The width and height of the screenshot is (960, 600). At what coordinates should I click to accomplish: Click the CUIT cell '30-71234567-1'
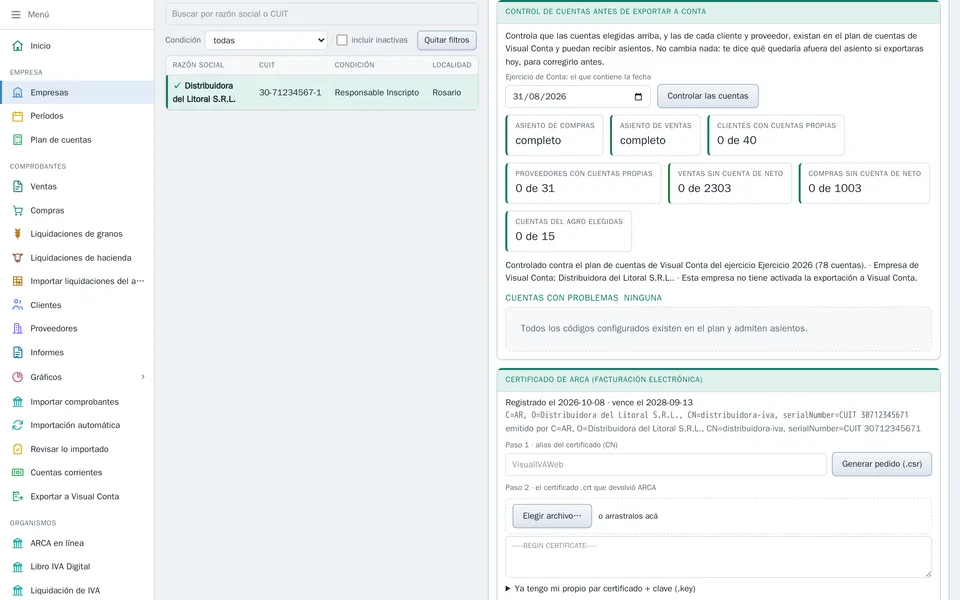pyautogui.click(x=290, y=92)
